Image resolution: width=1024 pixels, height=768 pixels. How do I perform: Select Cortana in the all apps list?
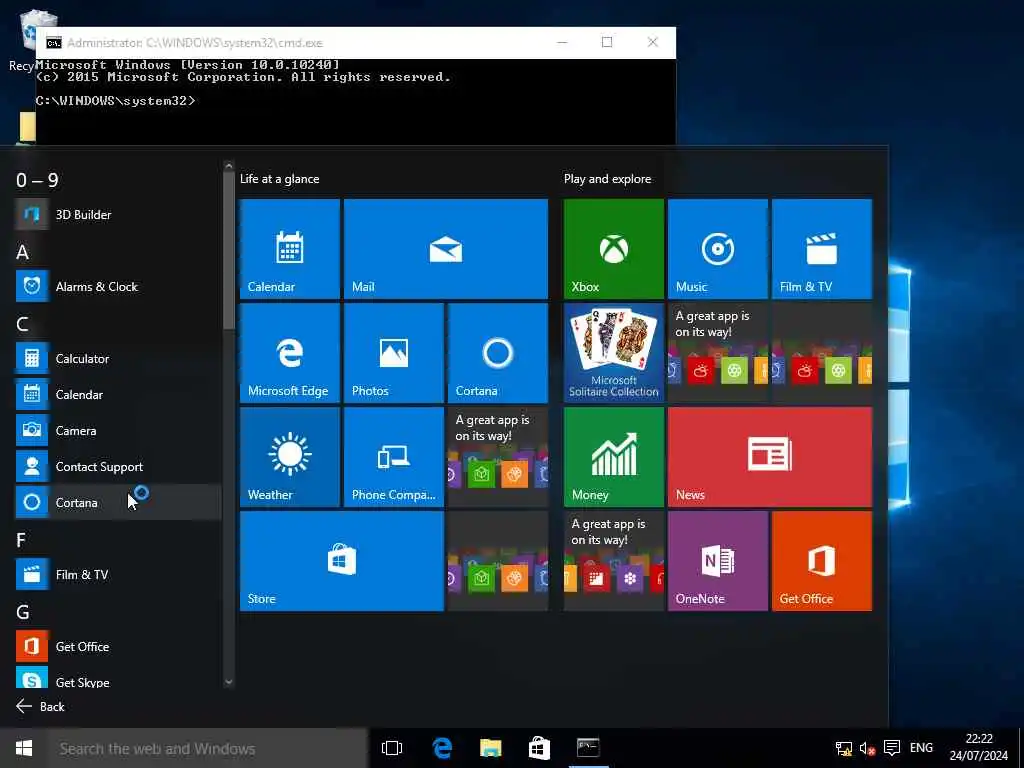tap(118, 502)
